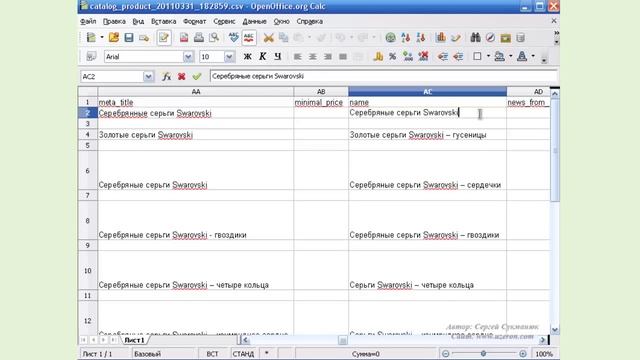Open Data Sources icon
This screenshot has width=640, height=360.
coord(520,38)
